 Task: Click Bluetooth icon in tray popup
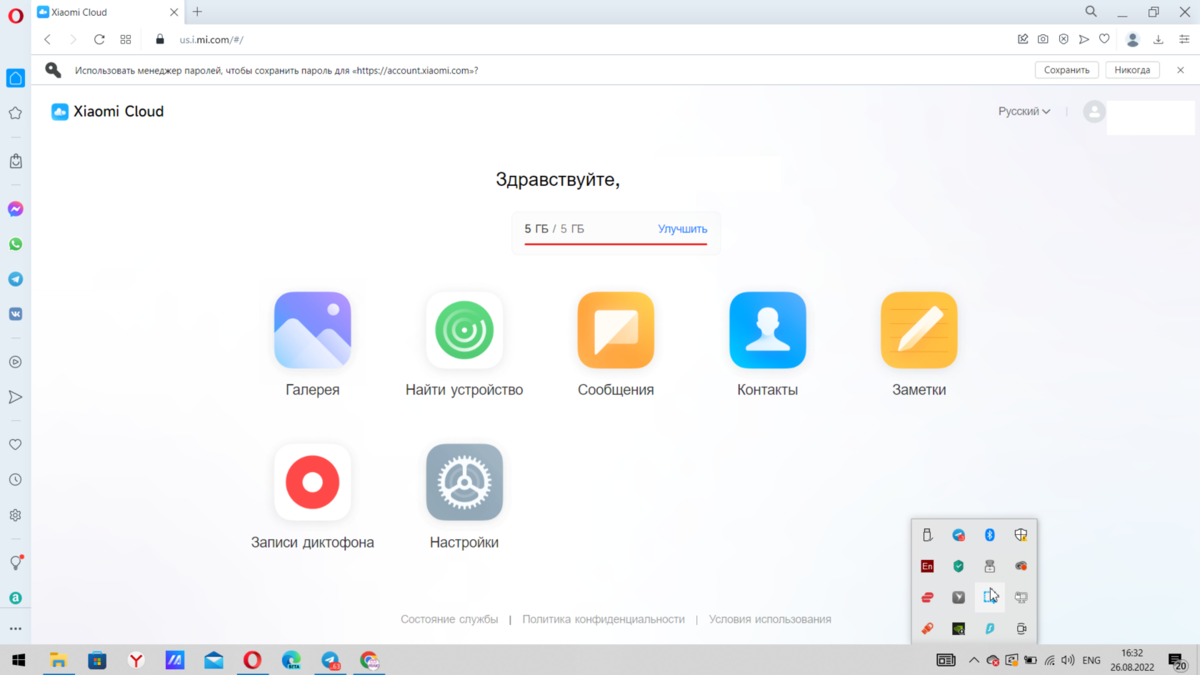click(x=990, y=535)
